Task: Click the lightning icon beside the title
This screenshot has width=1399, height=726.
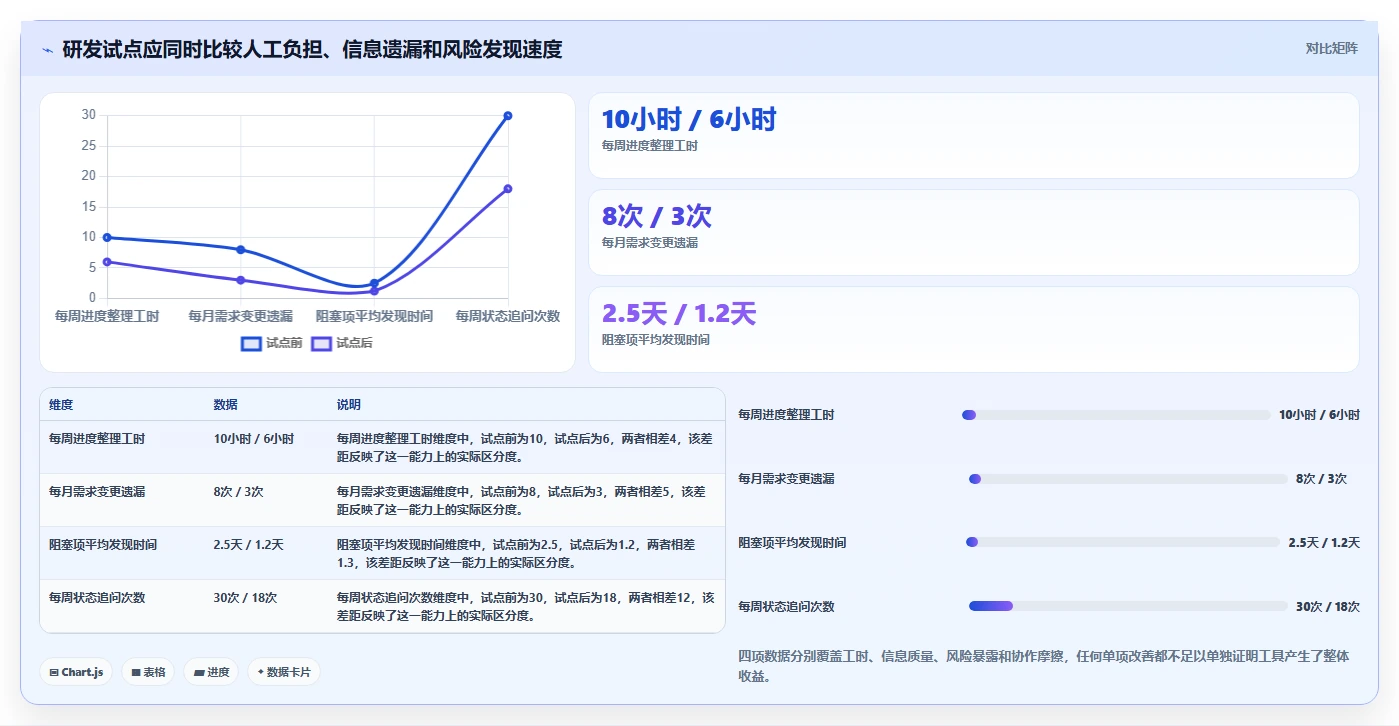Action: tap(47, 49)
